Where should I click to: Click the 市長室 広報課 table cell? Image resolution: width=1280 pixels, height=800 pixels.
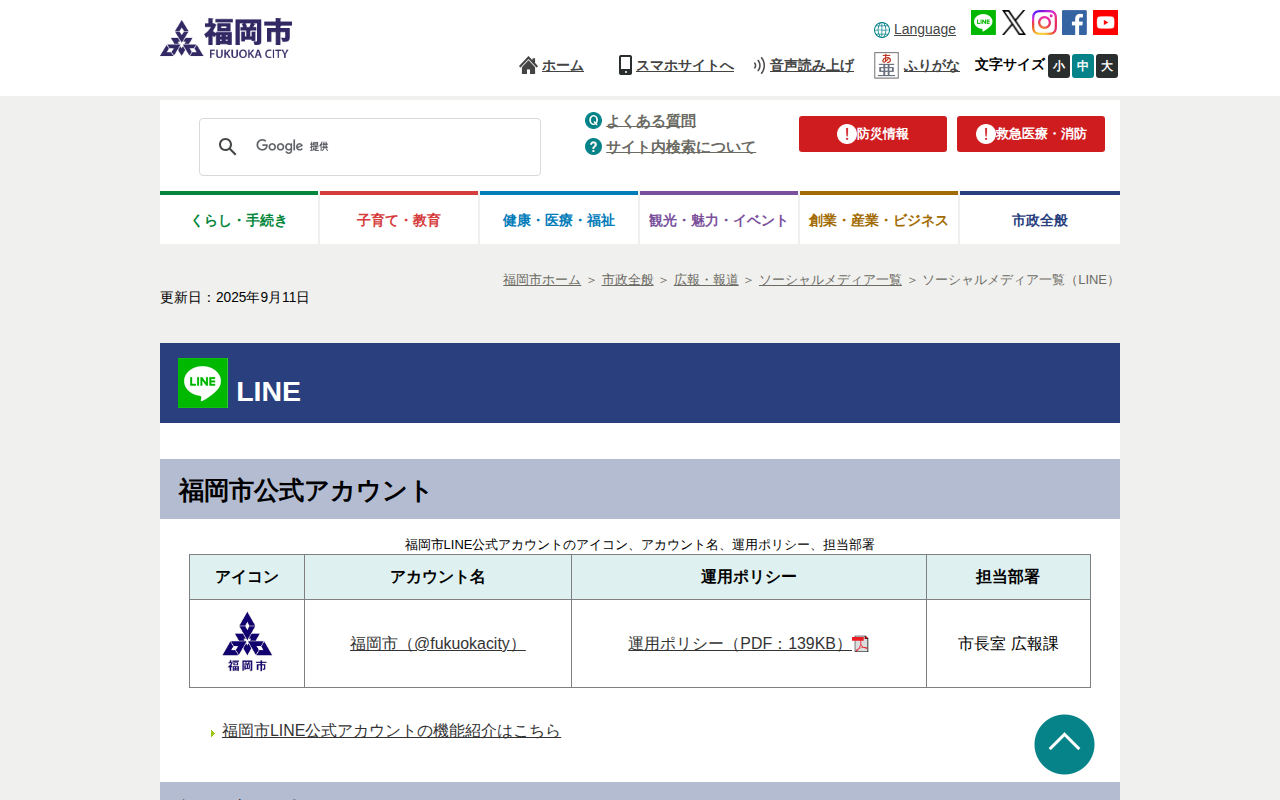[1008, 644]
